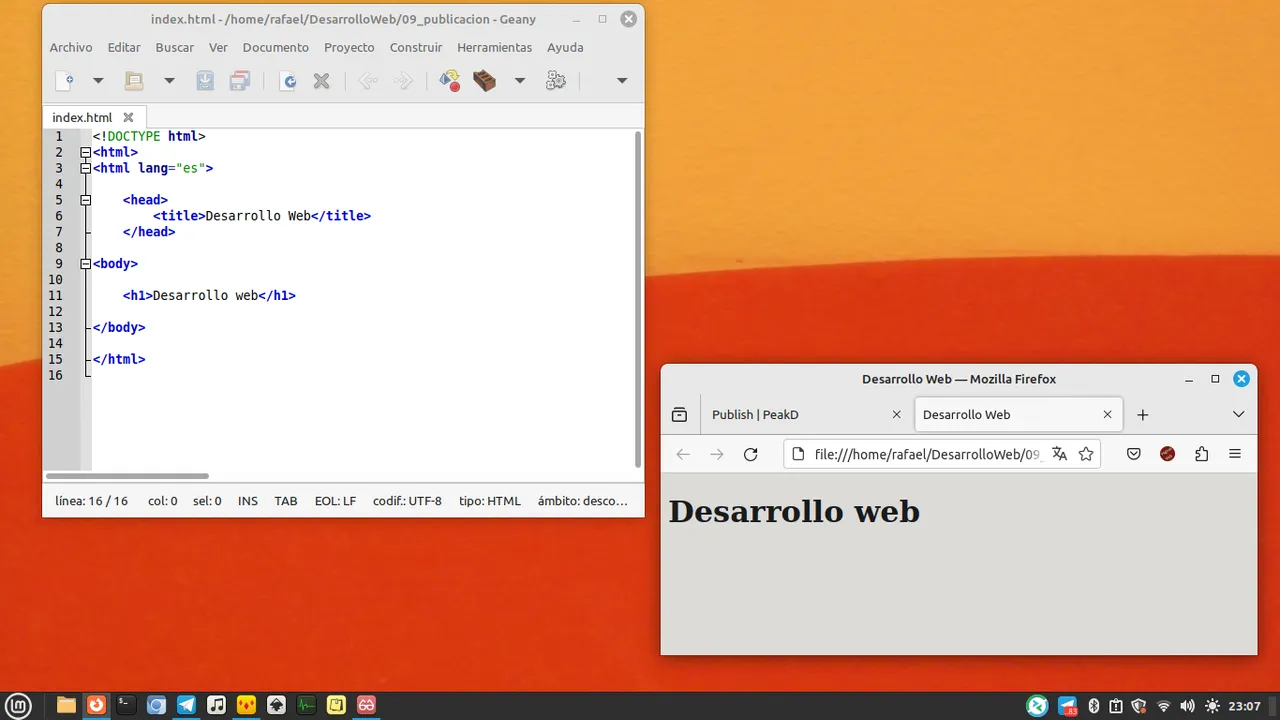Reload the page in Firefox
The image size is (1280, 720).
point(750,454)
